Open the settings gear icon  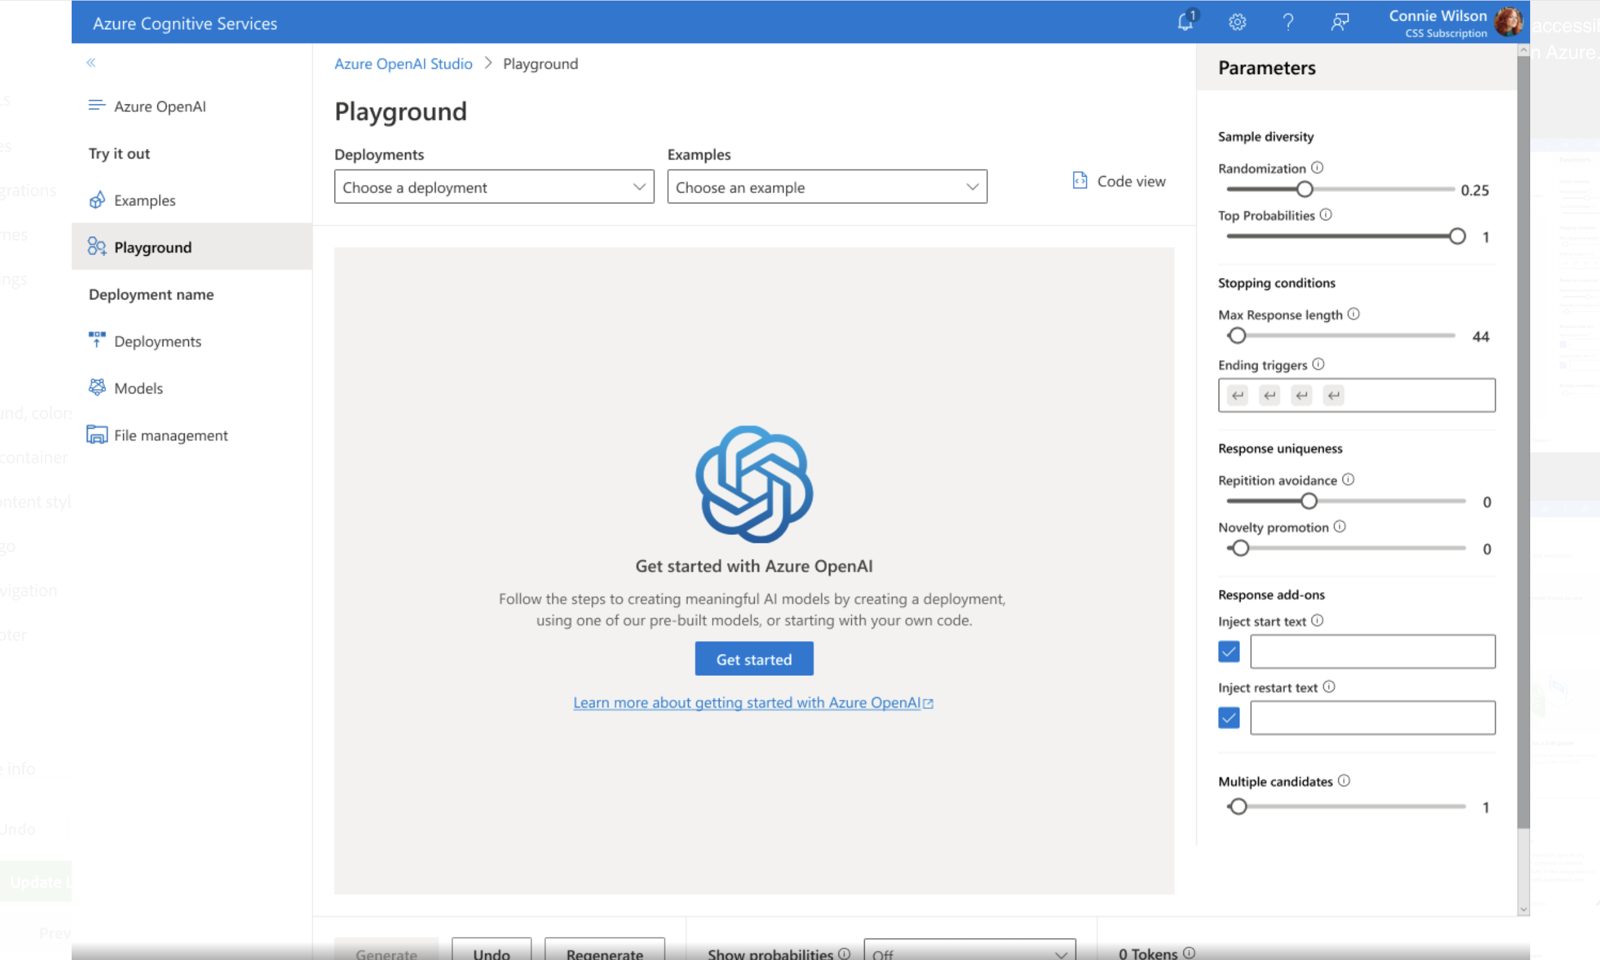[1237, 22]
